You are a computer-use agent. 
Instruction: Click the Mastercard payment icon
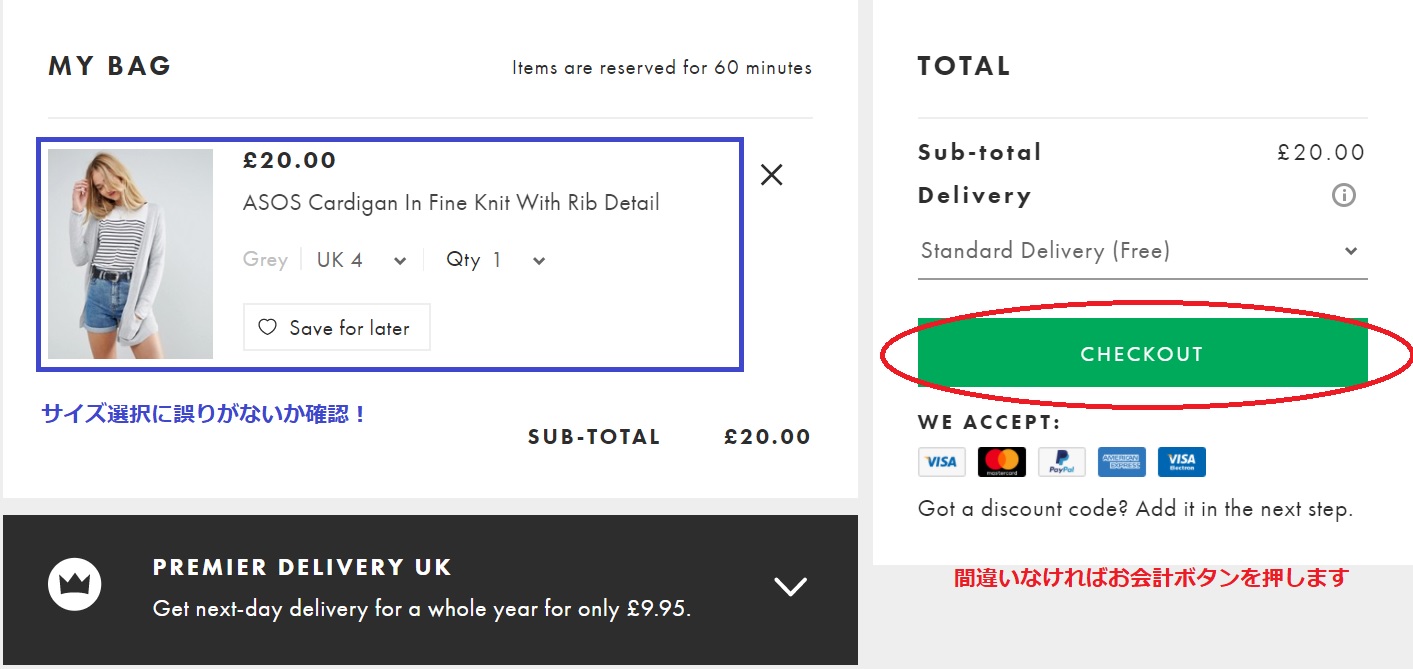click(1001, 461)
